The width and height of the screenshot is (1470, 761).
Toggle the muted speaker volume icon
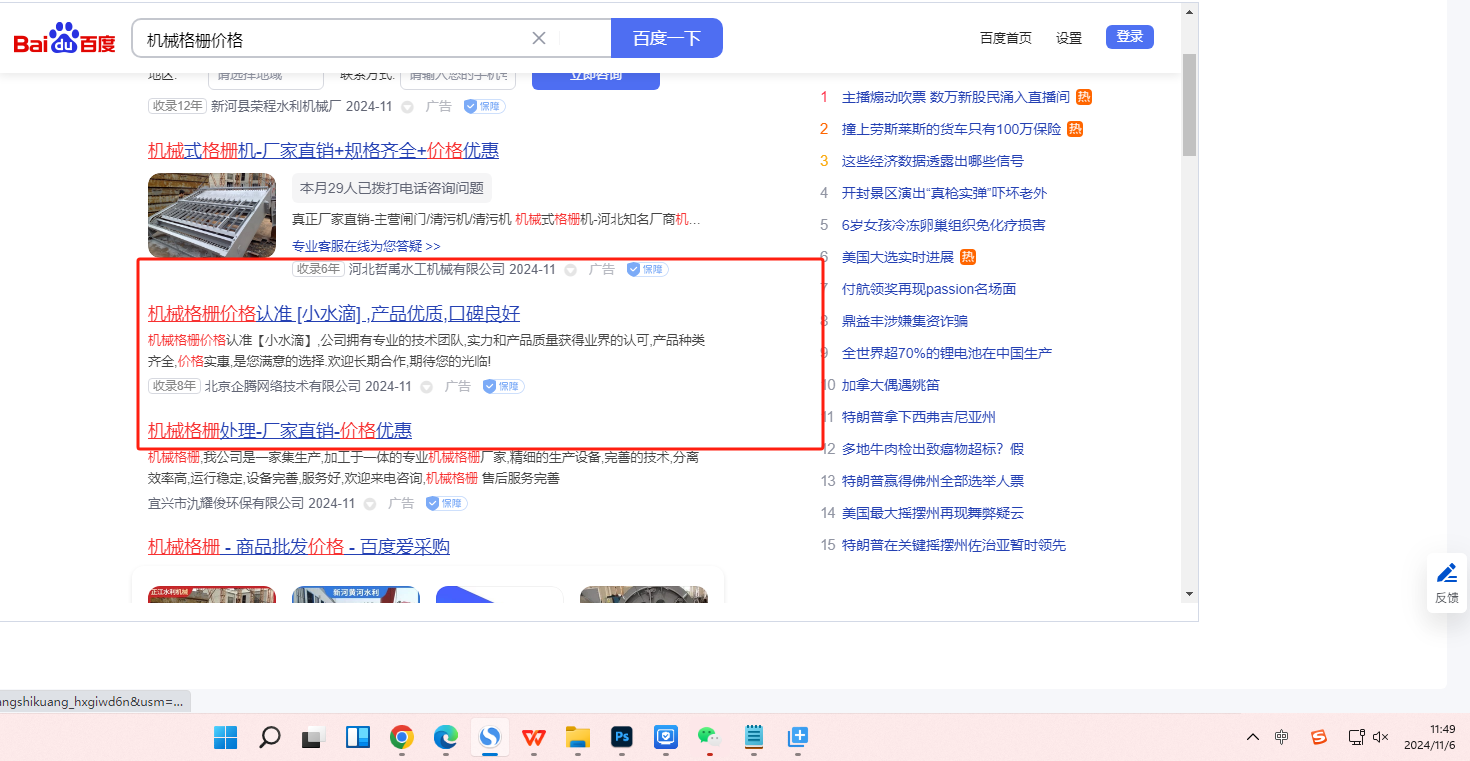(x=1381, y=737)
